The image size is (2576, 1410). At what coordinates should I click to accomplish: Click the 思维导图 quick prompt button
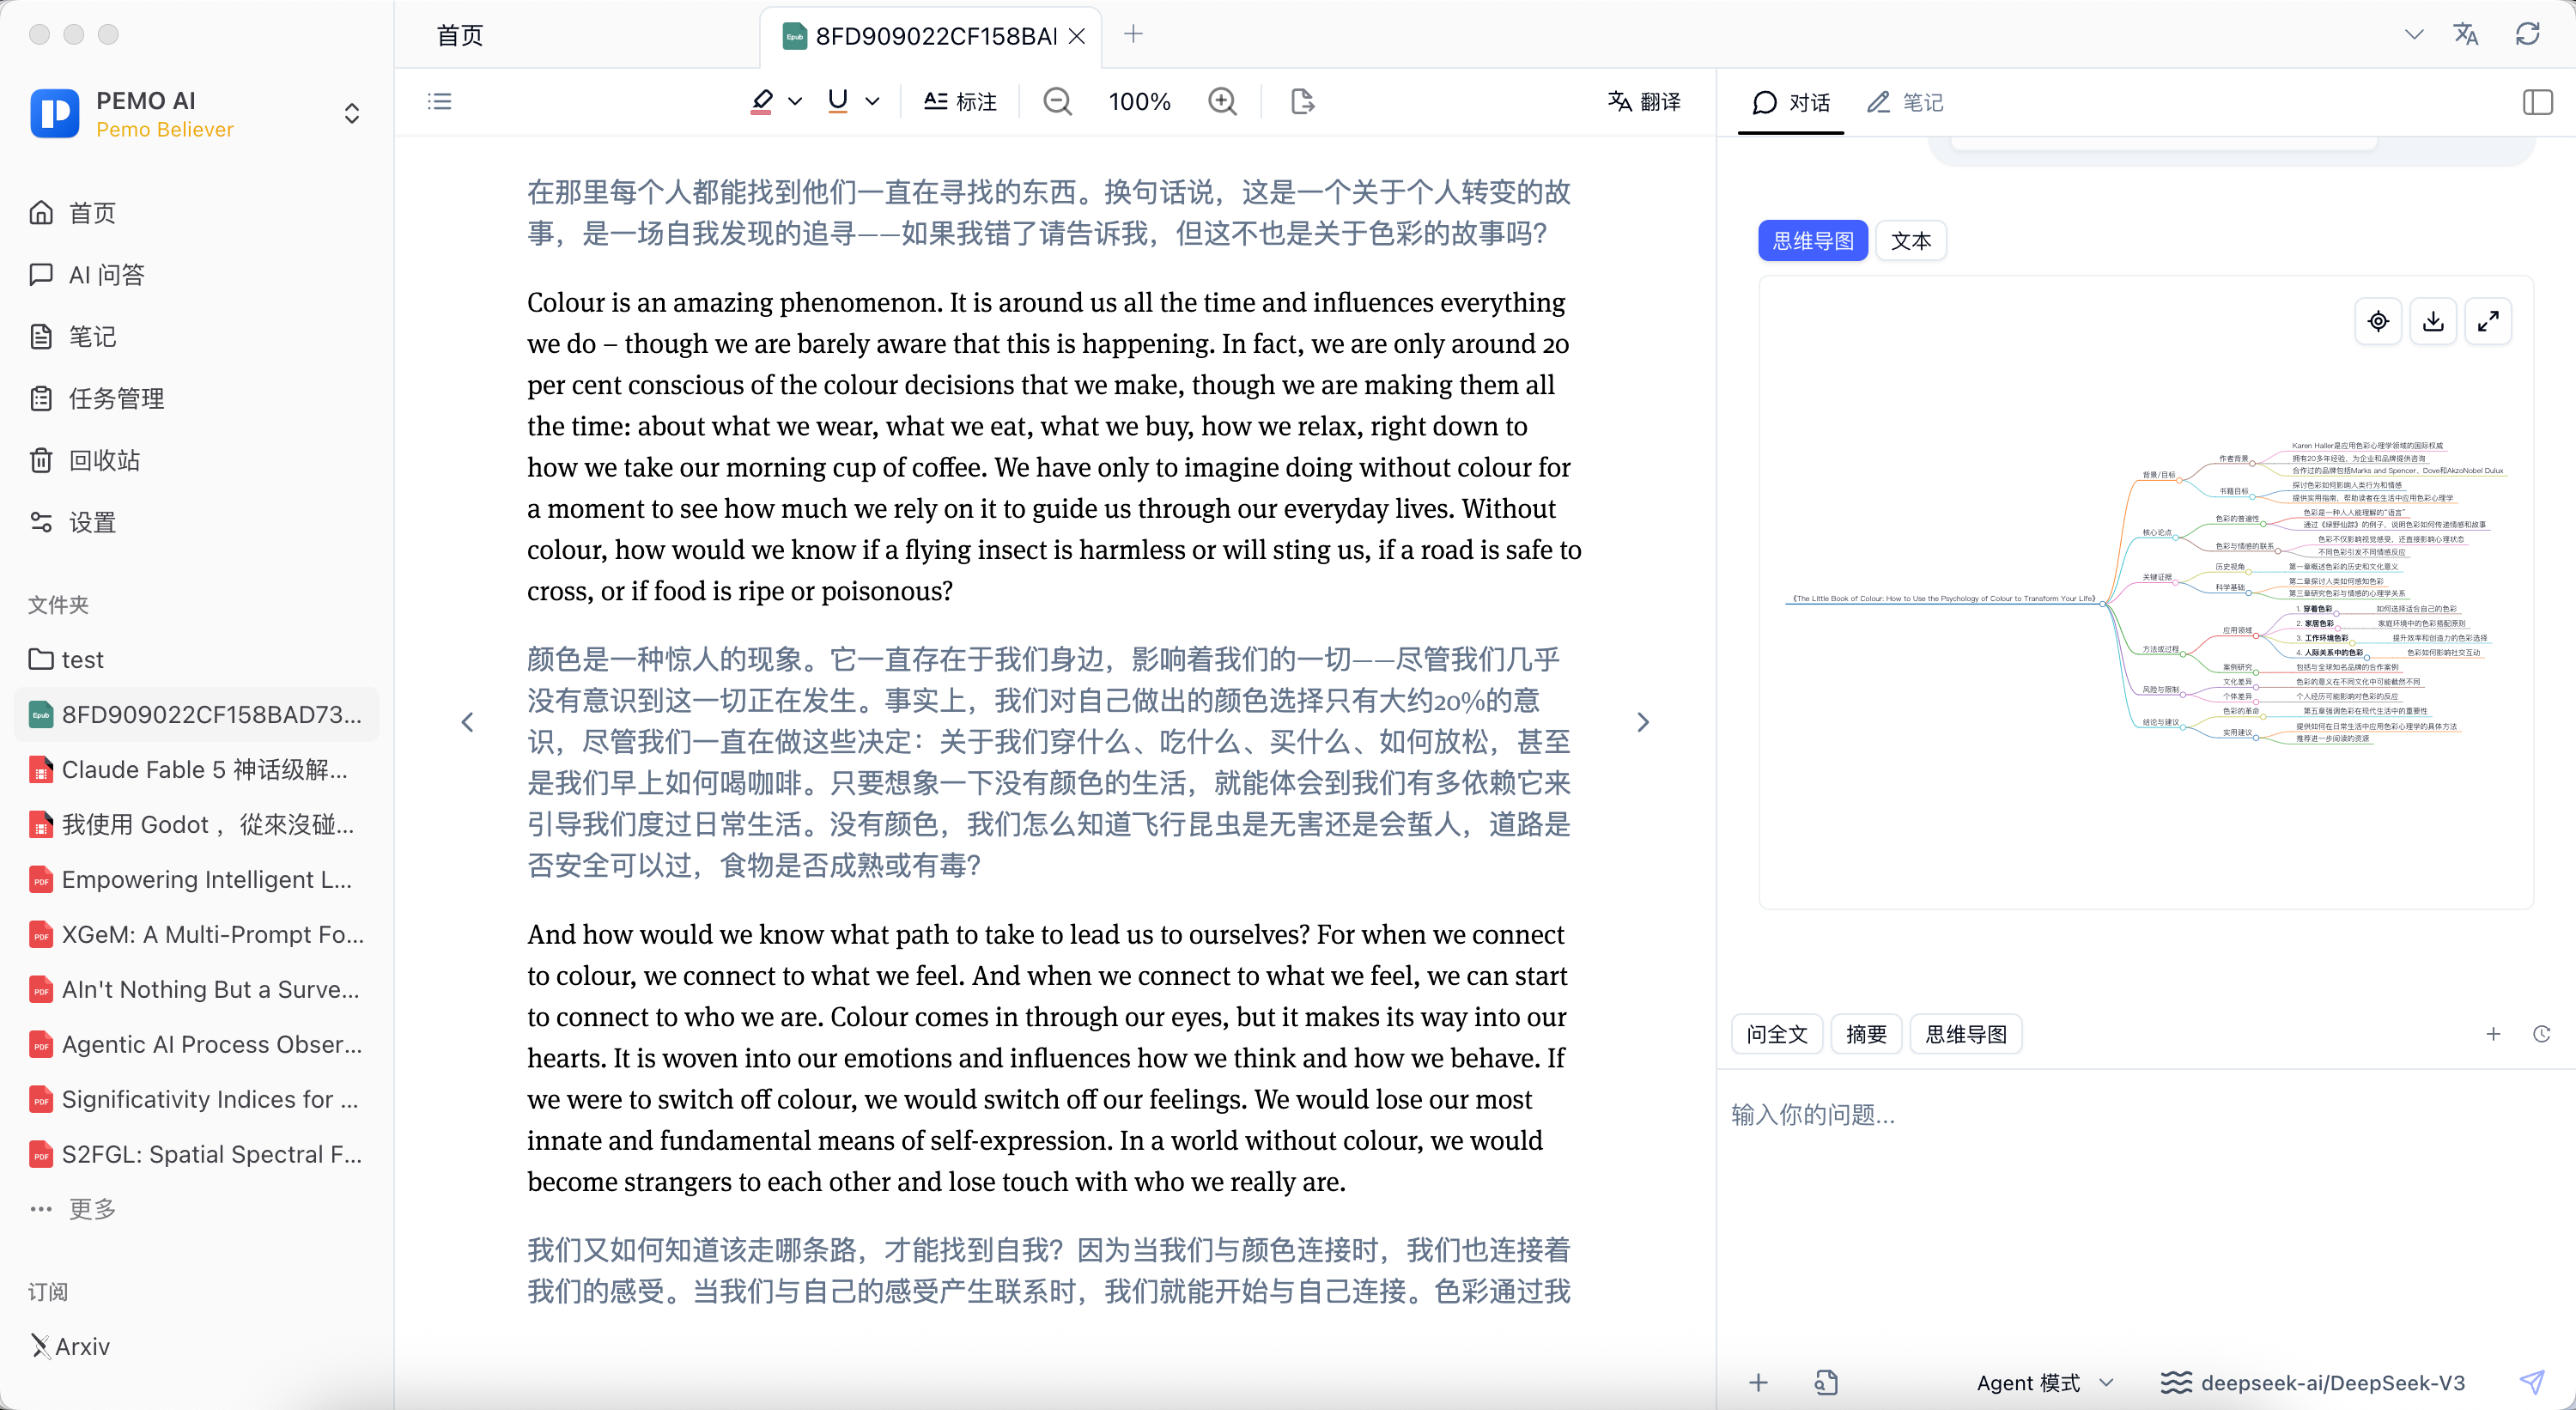click(x=1966, y=1033)
